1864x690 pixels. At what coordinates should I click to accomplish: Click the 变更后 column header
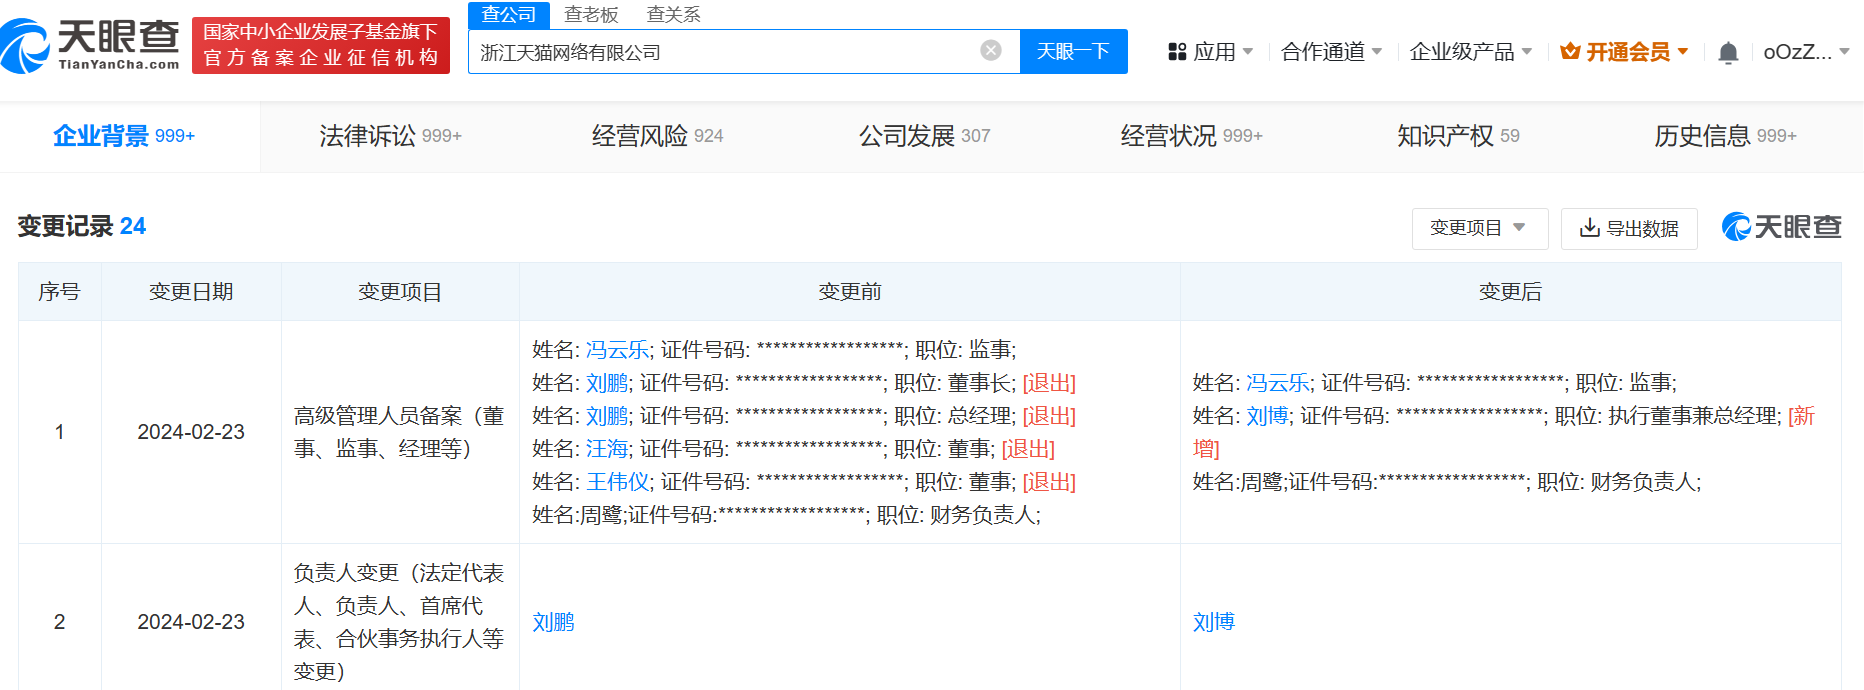point(1511,291)
